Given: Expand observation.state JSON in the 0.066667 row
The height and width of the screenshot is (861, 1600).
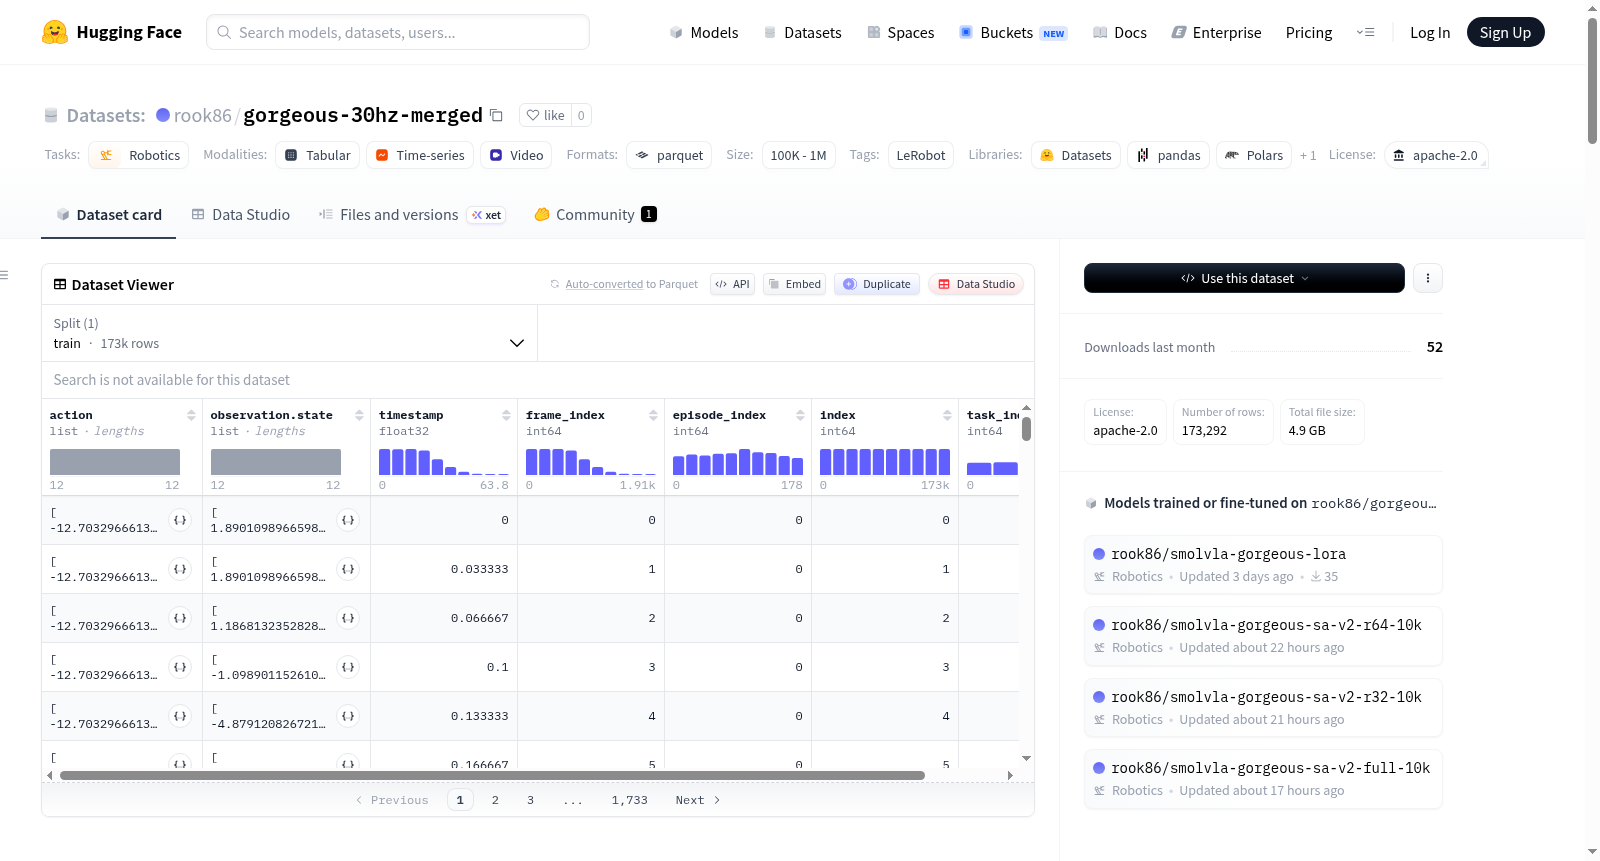Looking at the screenshot, I should click(348, 618).
